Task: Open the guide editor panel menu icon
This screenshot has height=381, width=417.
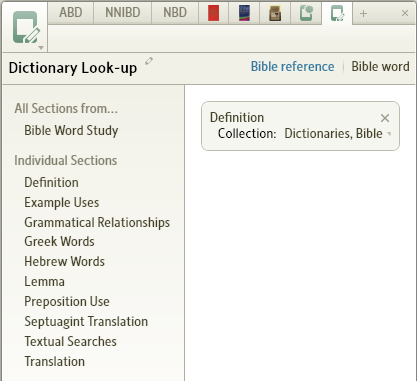Action: (26, 28)
